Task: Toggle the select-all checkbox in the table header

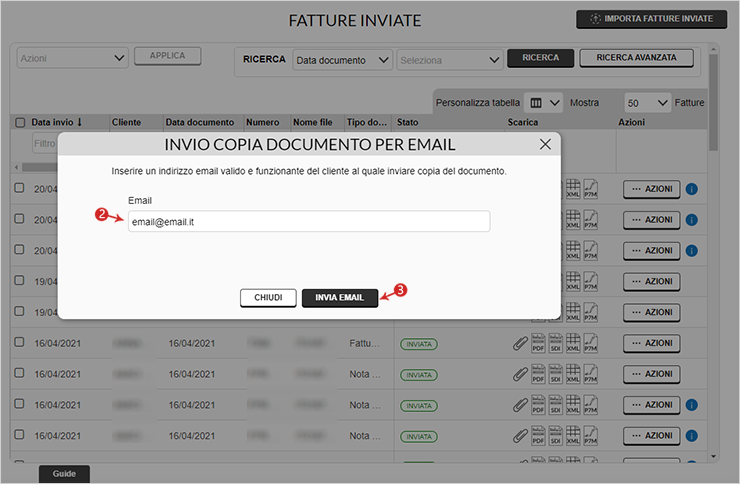Action: coord(19,122)
